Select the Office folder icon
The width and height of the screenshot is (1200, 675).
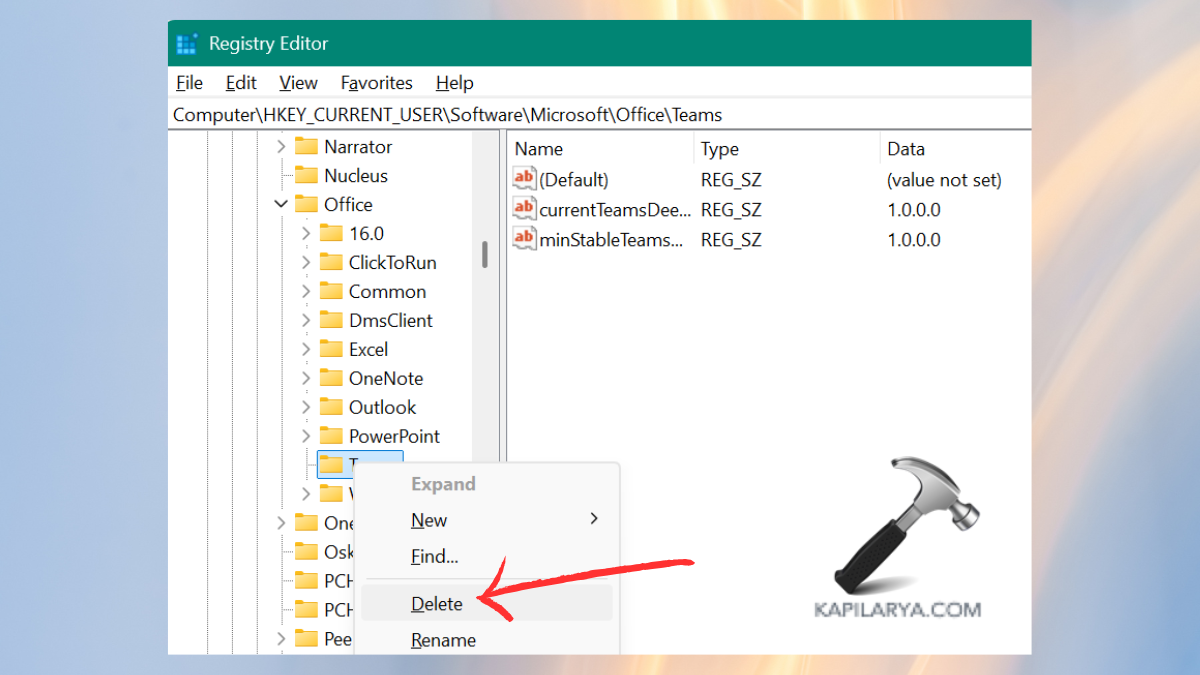tap(306, 205)
